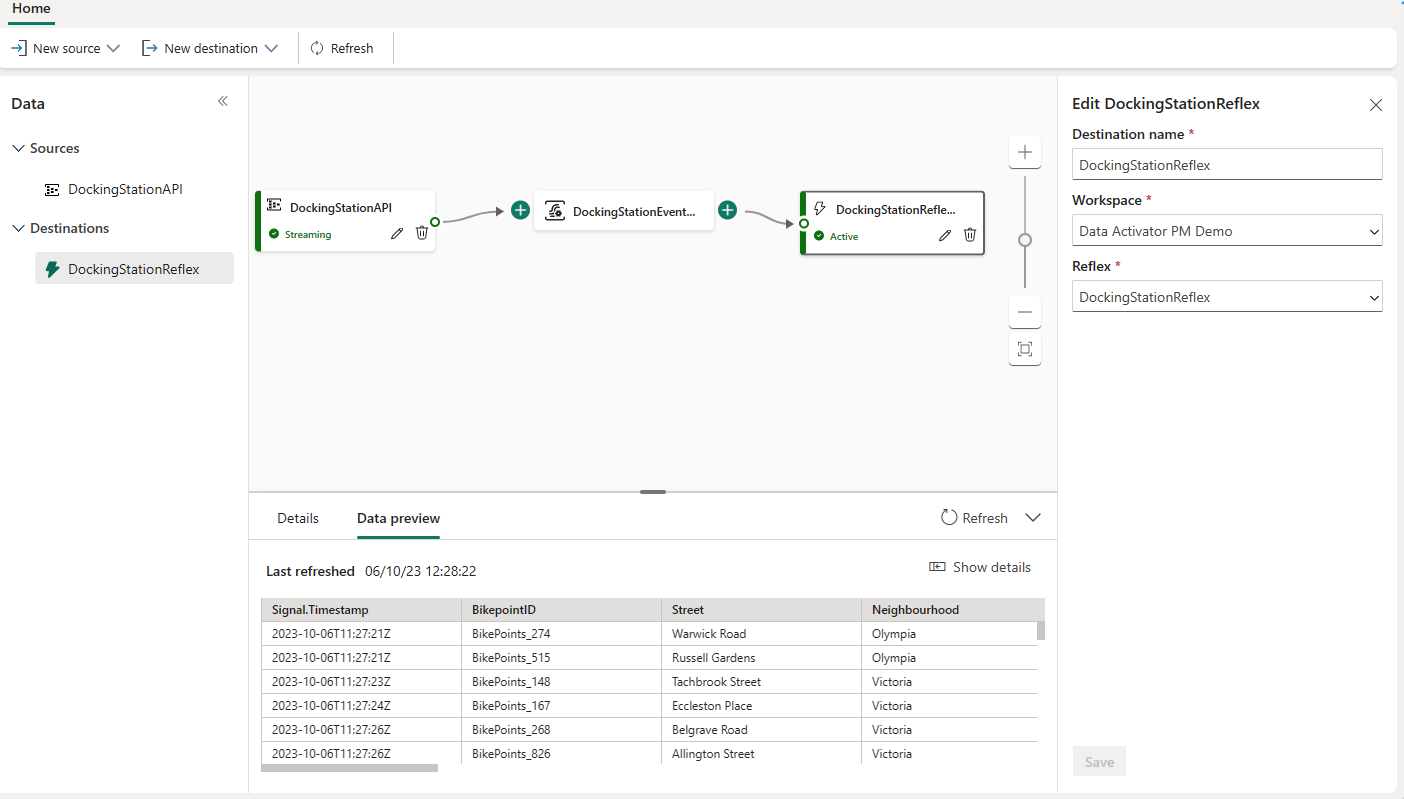Open the New source dropdown
This screenshot has width=1404, height=799.
[65, 48]
